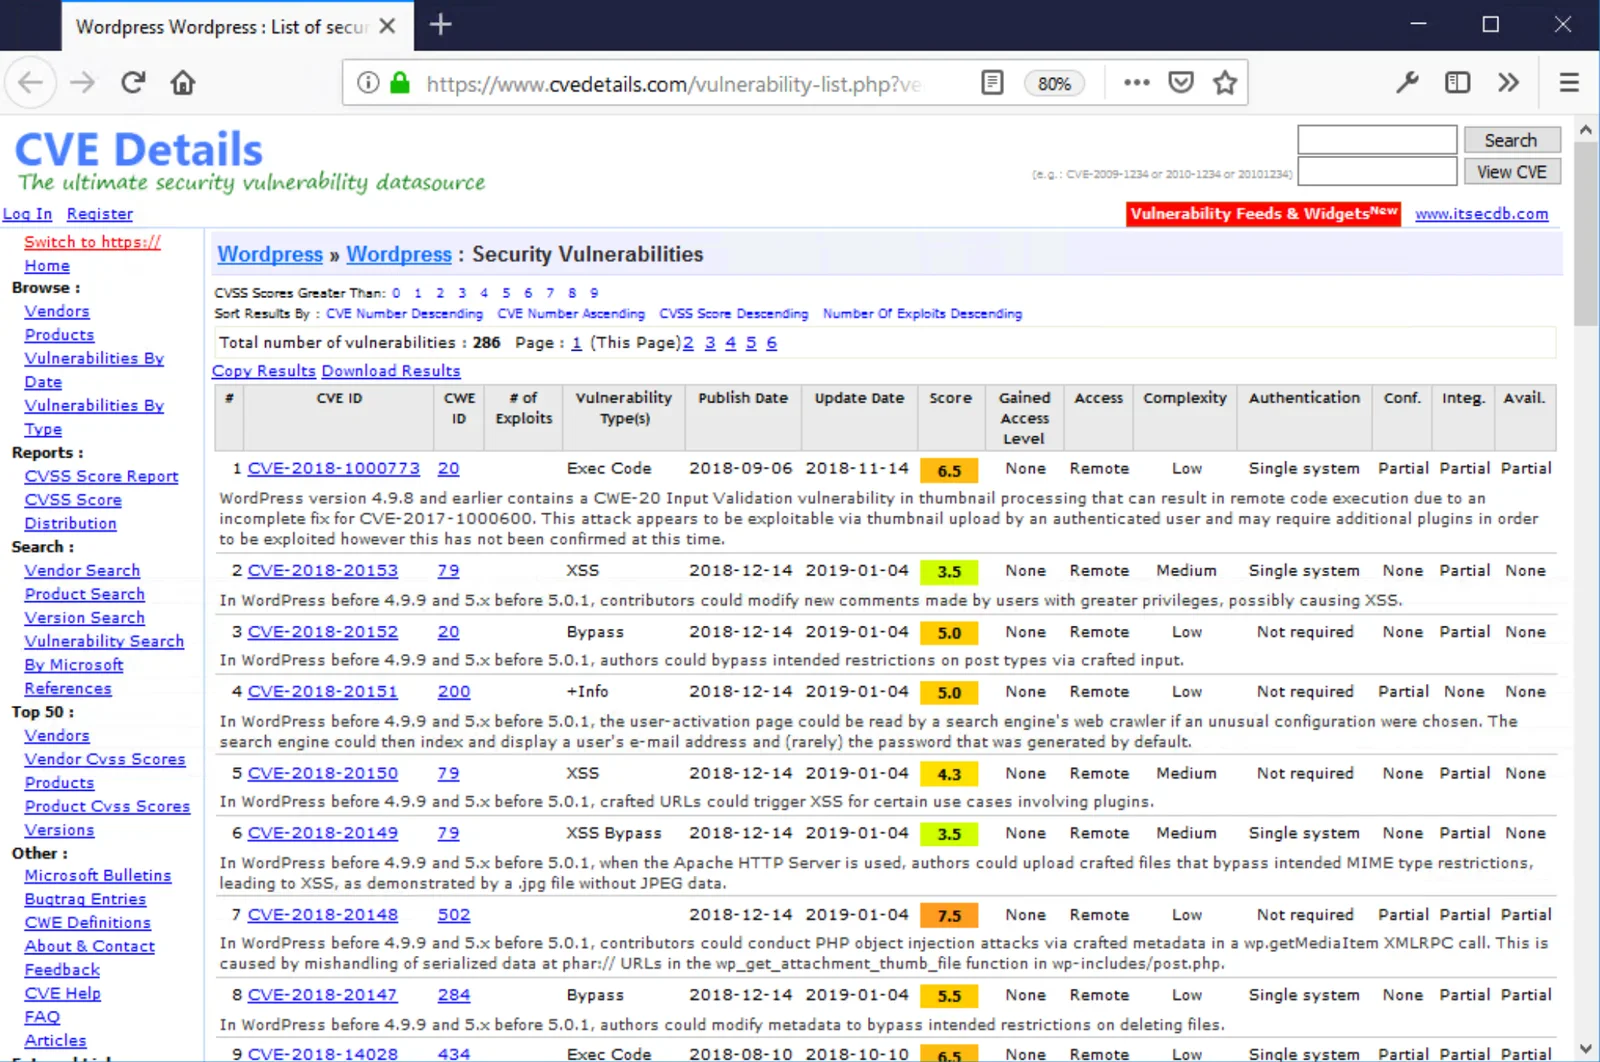The width and height of the screenshot is (1600, 1062).
Task: Click the 7.5 score cell
Action: coord(949,916)
